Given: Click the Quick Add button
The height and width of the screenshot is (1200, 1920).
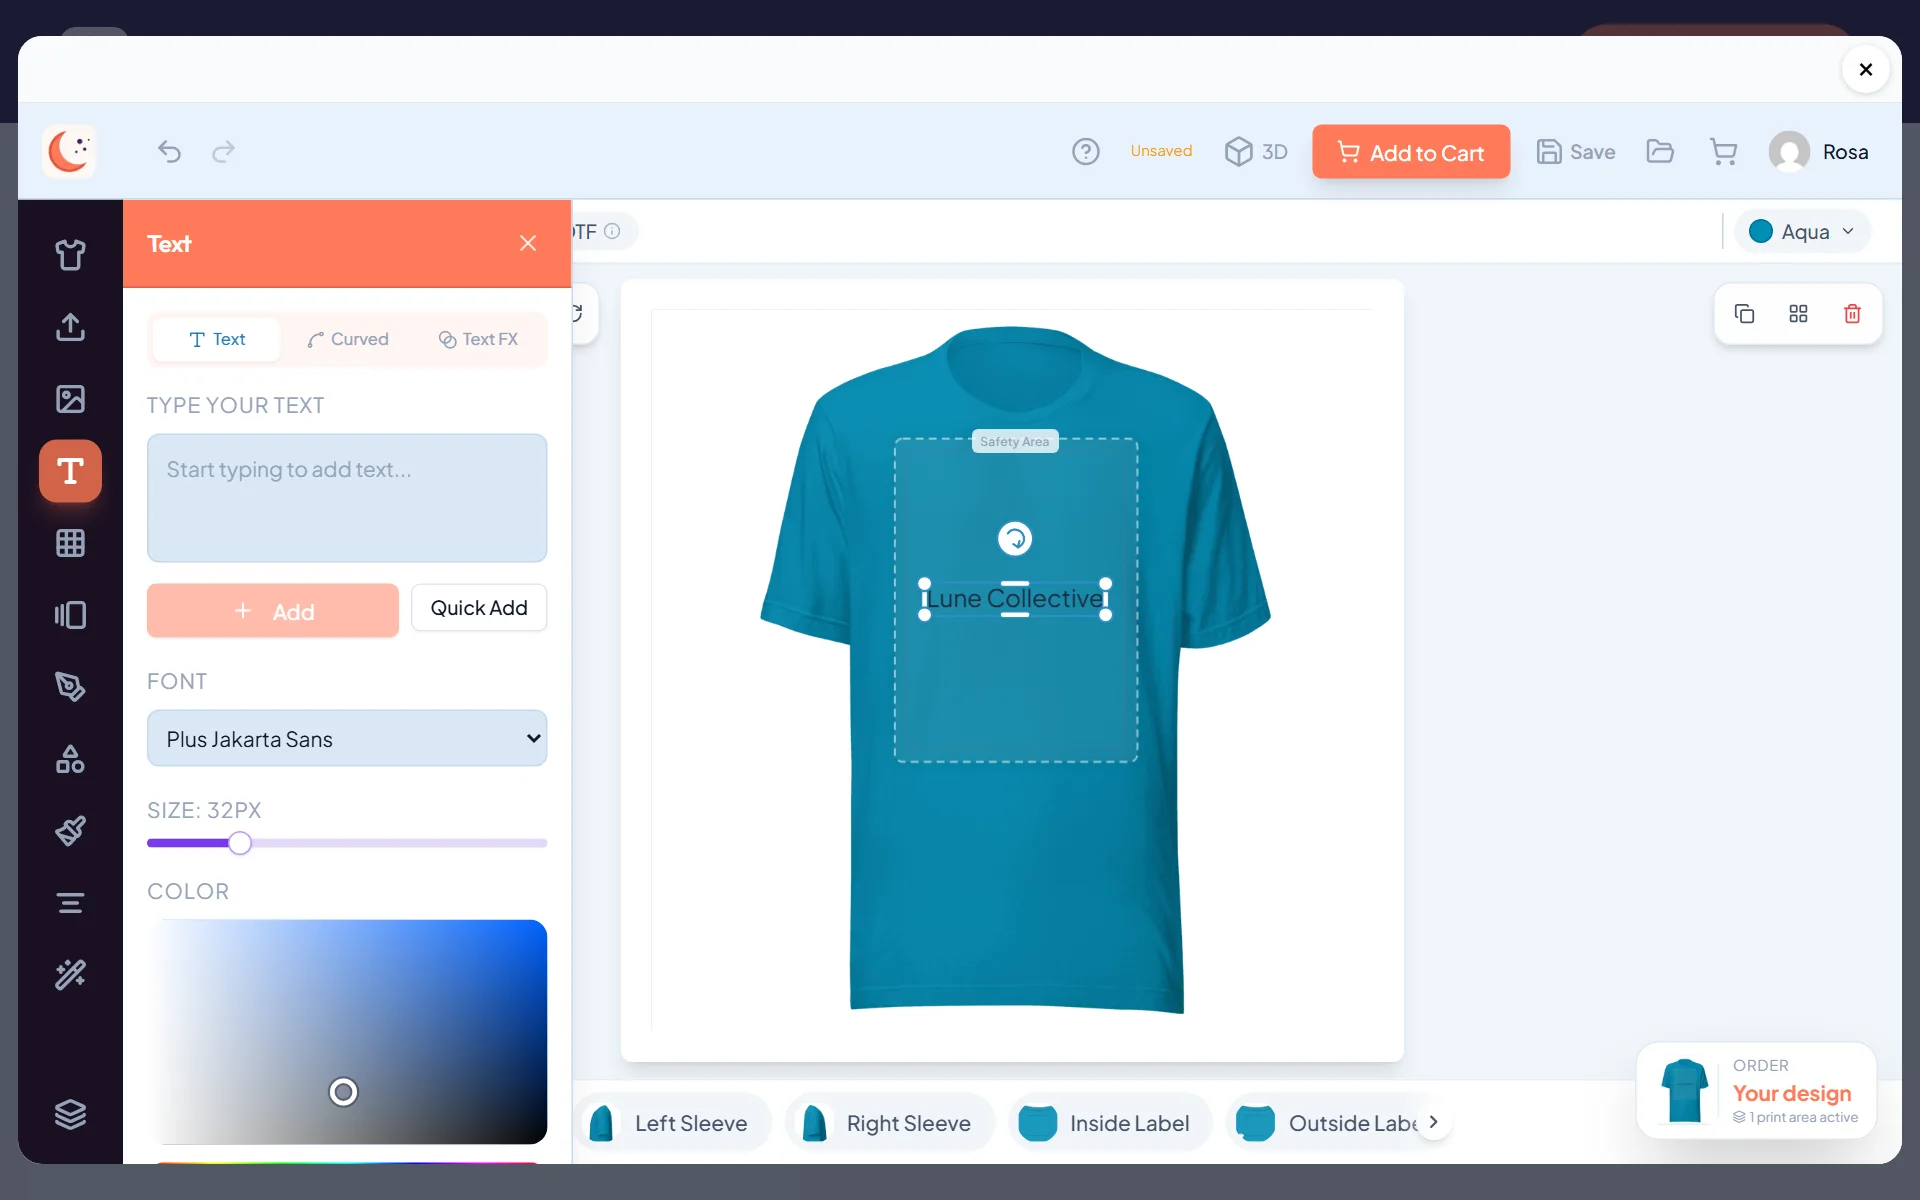Looking at the screenshot, I should [479, 608].
